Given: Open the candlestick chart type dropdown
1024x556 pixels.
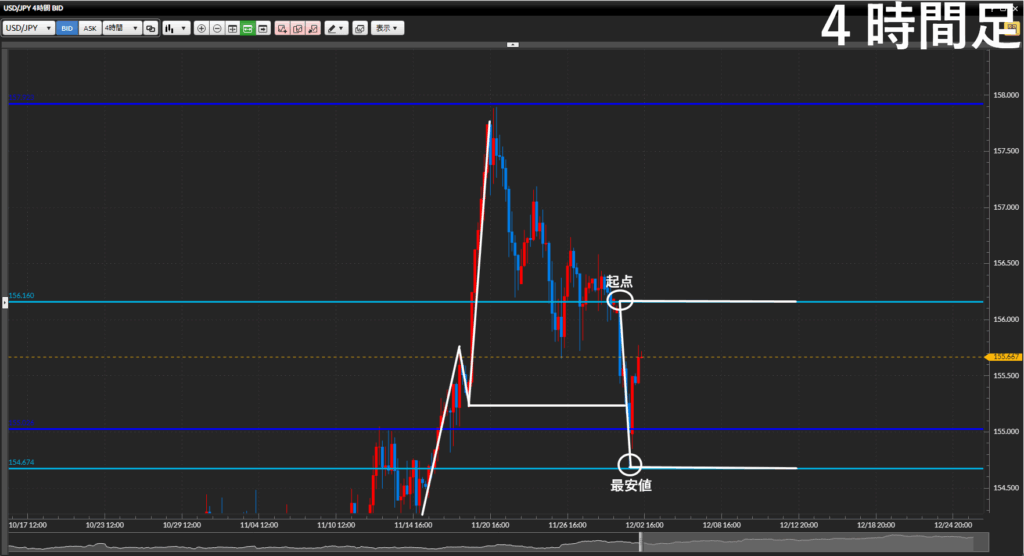Looking at the screenshot, I should pos(176,28).
